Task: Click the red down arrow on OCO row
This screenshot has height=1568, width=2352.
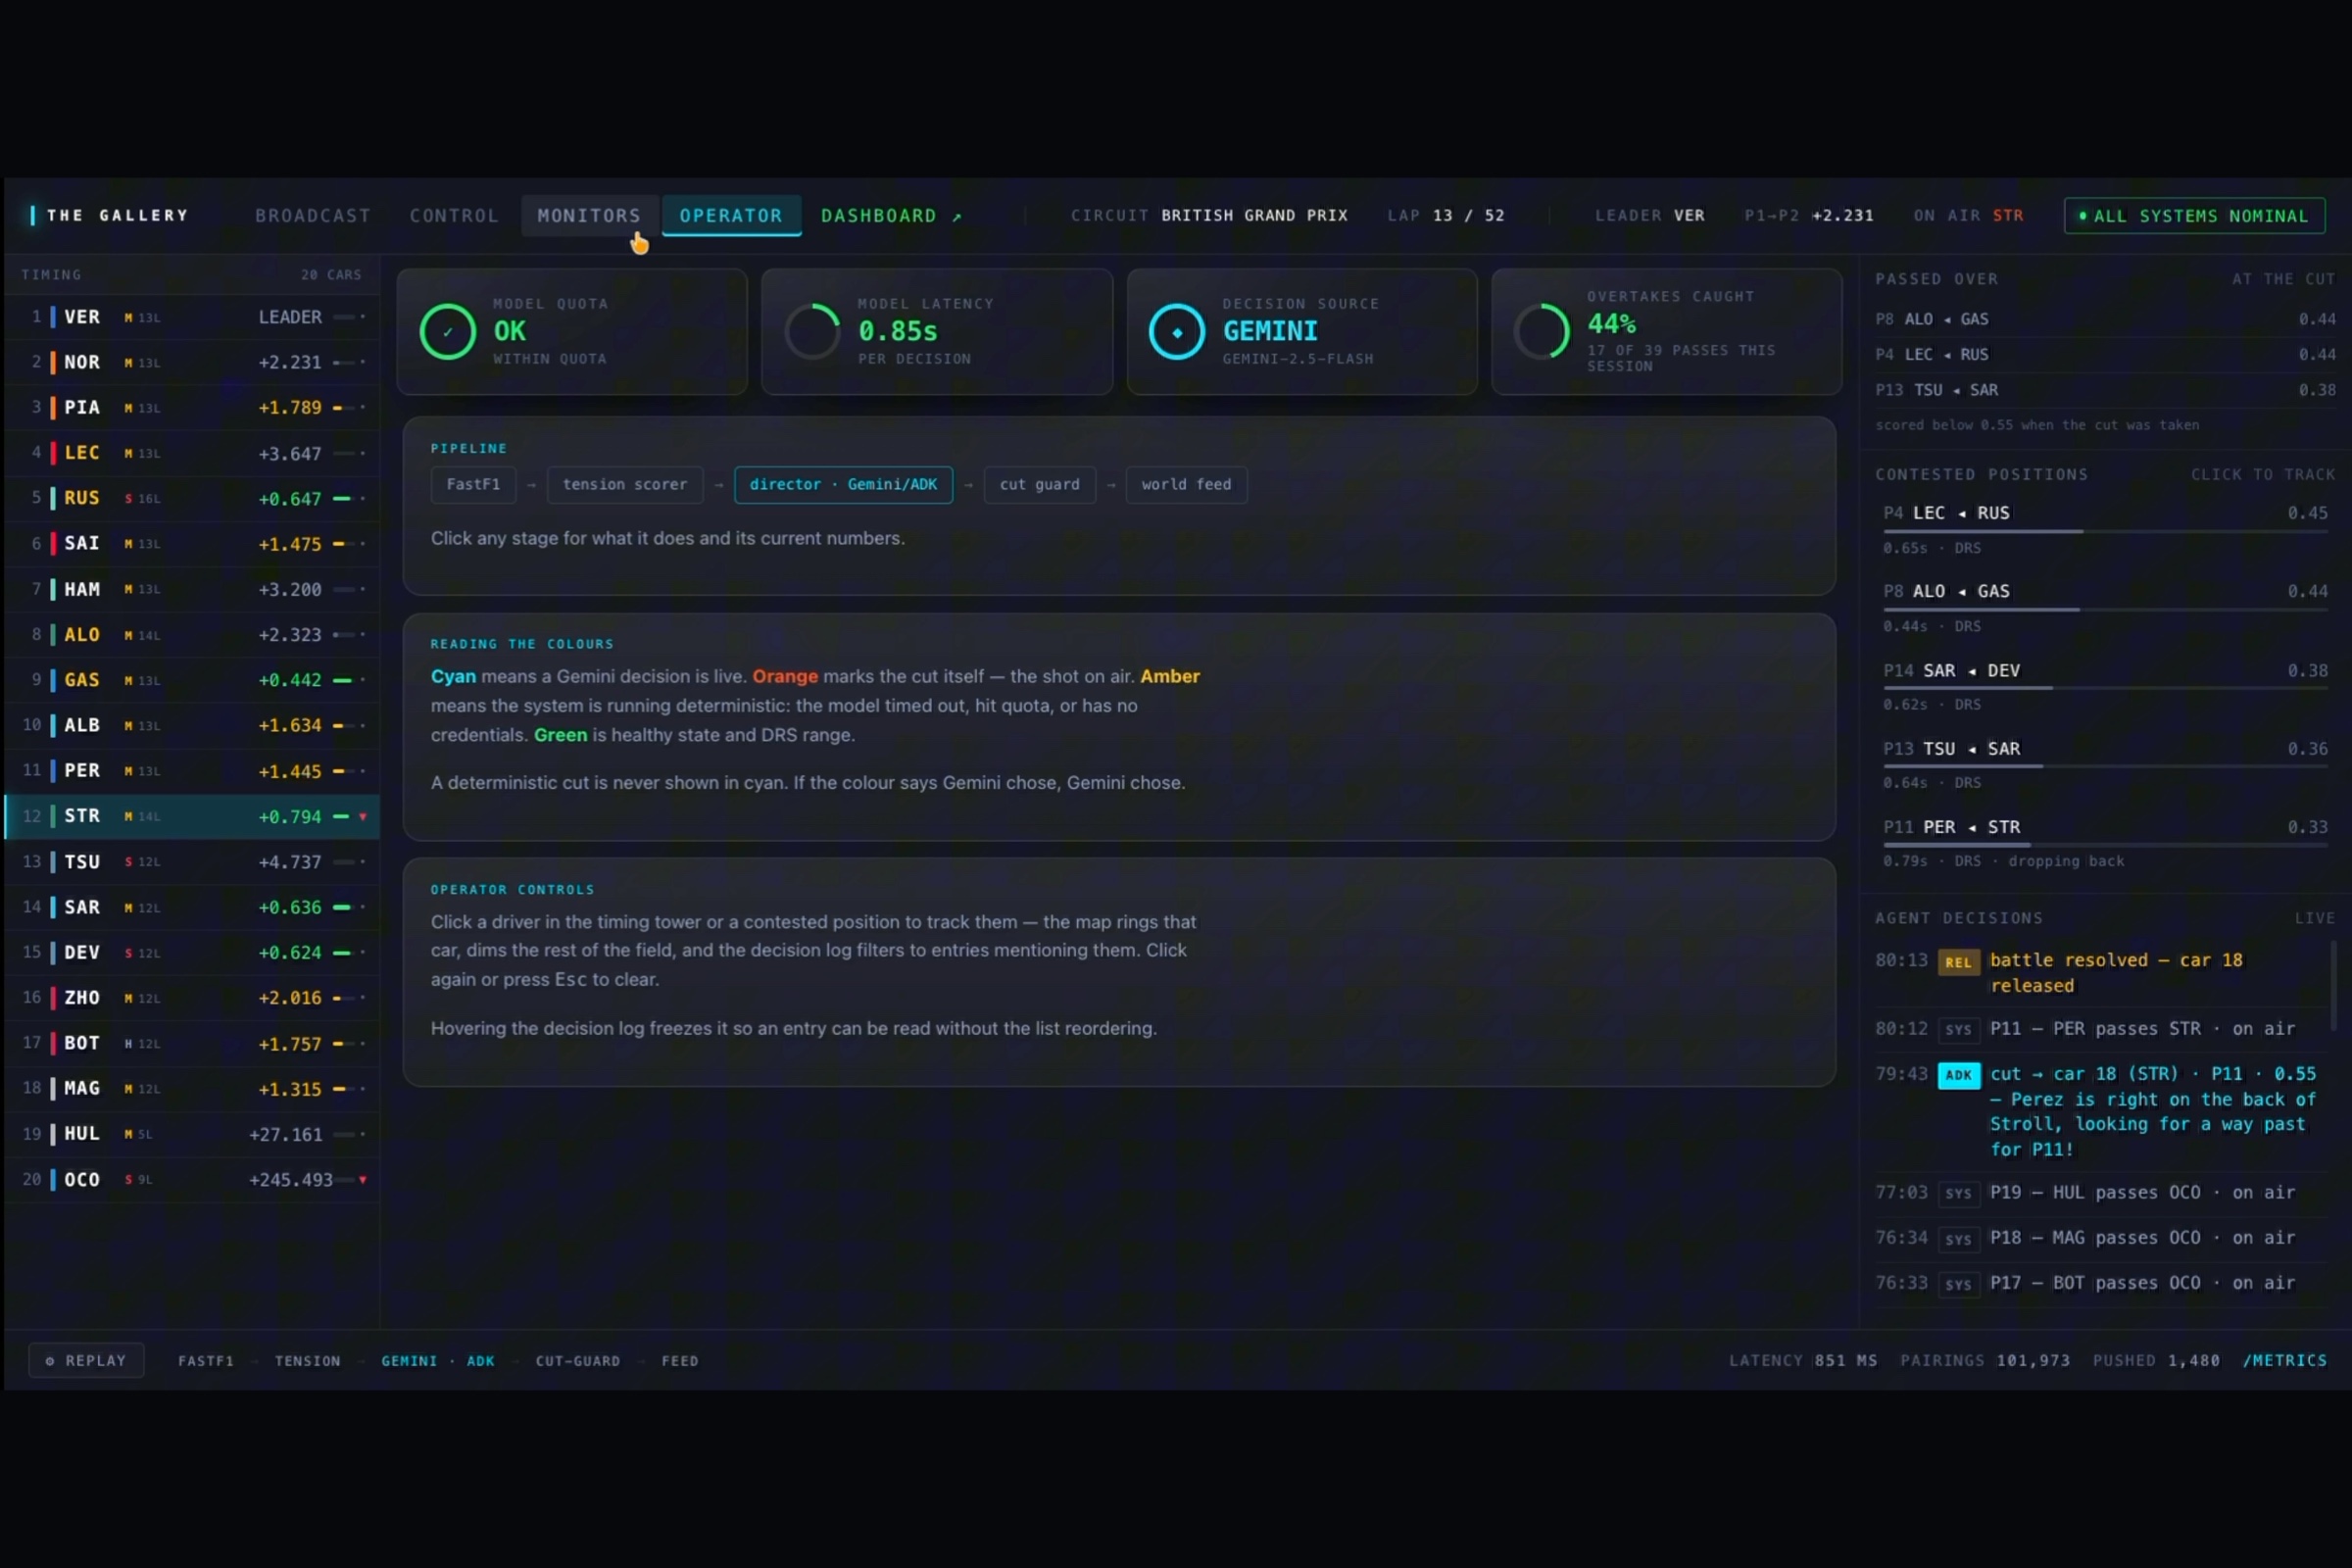Action: (362, 1180)
